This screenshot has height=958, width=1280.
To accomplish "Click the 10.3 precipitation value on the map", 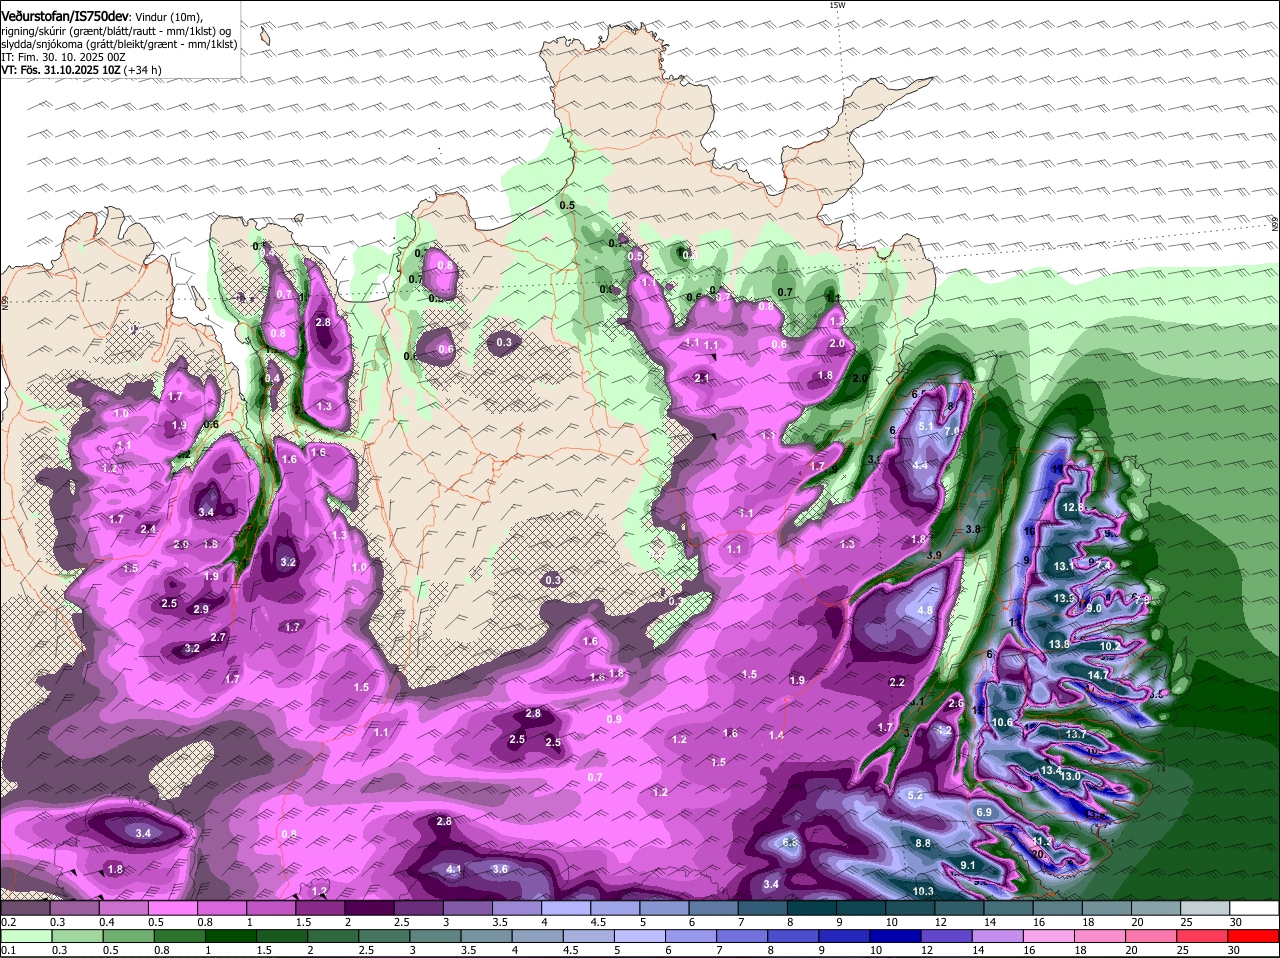I will point(923,891).
